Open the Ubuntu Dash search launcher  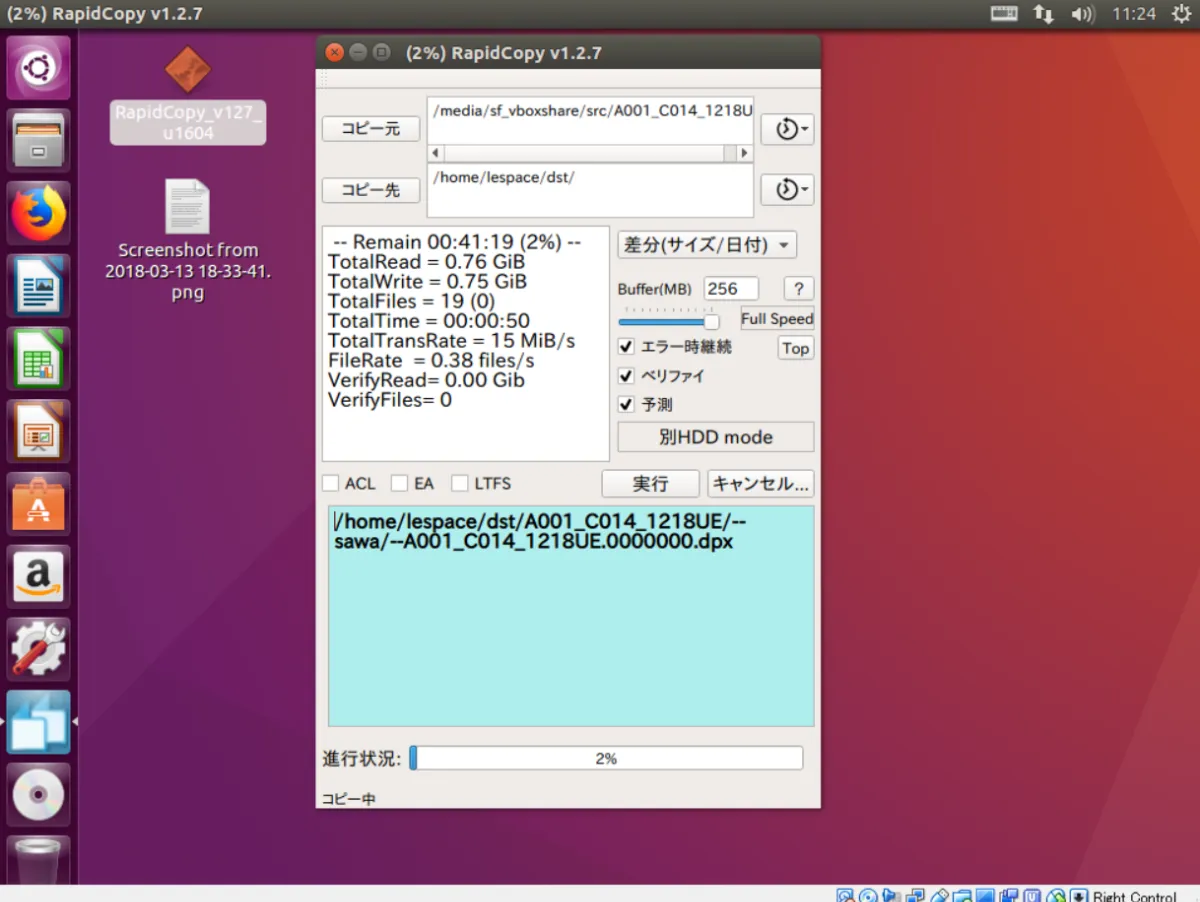tap(39, 68)
